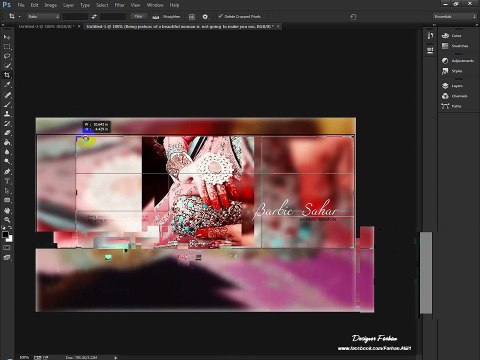Open the Window menu
The height and width of the screenshot is (360, 480).
click(x=155, y=5)
